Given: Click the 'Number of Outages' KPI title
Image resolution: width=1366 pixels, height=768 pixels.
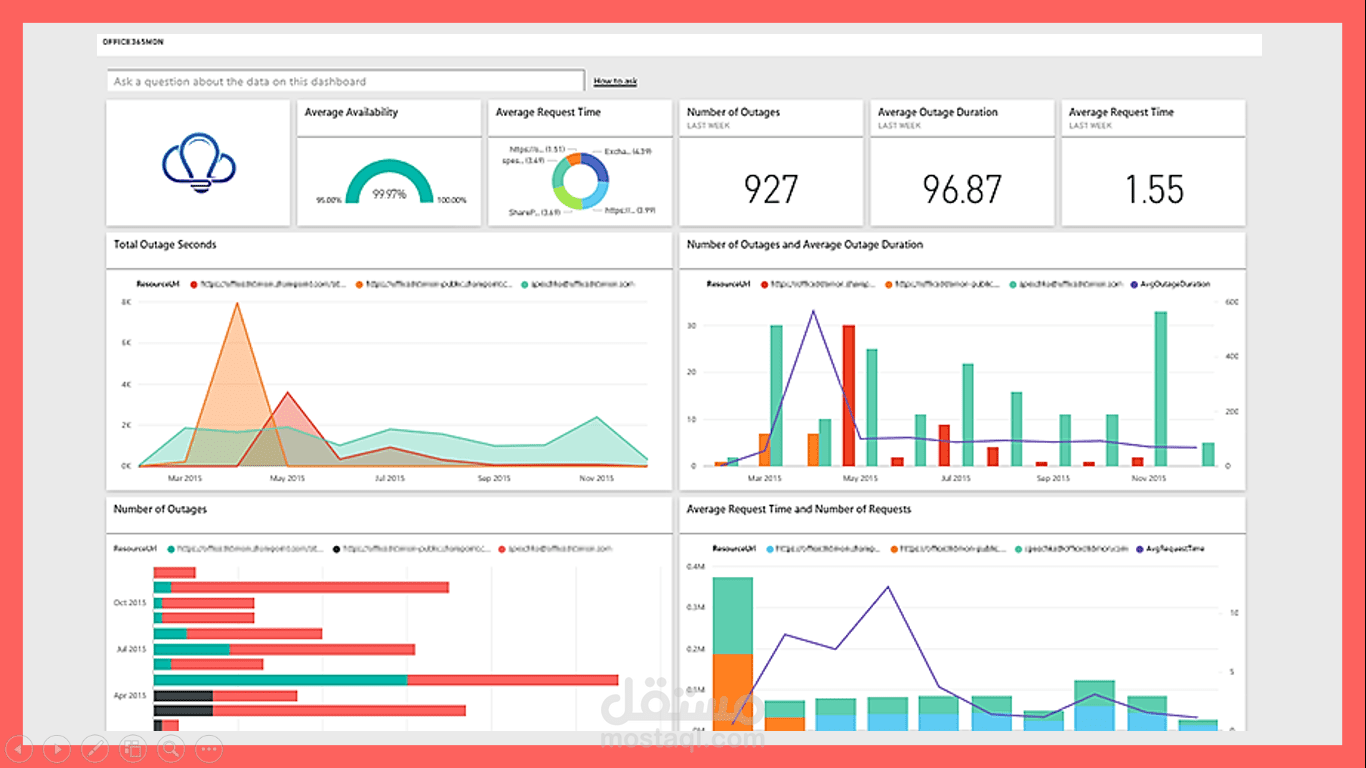Looking at the screenshot, I should [x=733, y=113].
